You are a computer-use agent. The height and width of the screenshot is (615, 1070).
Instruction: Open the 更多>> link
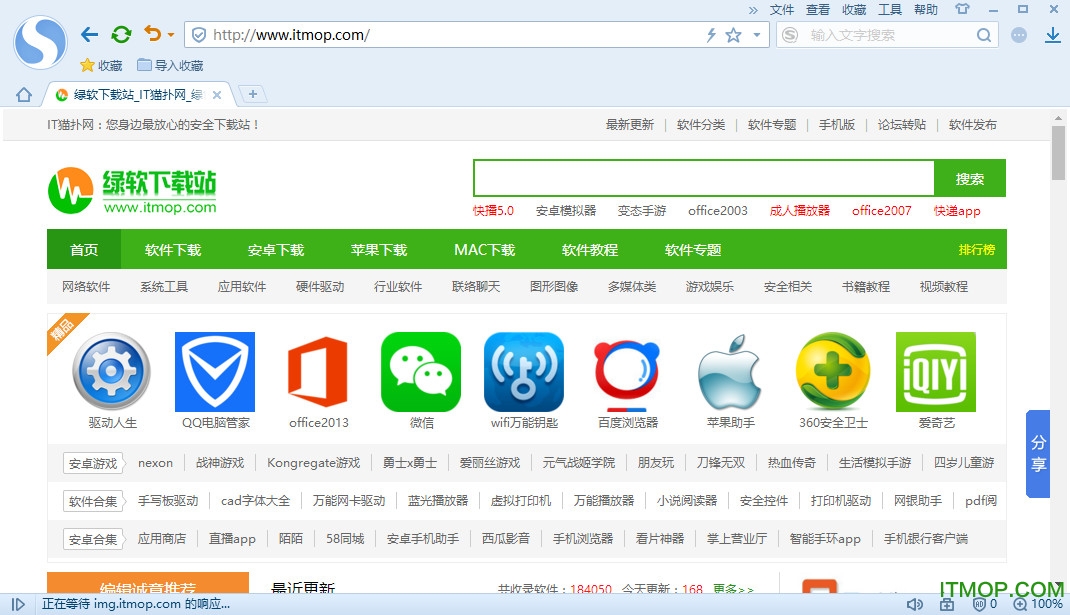tap(734, 588)
